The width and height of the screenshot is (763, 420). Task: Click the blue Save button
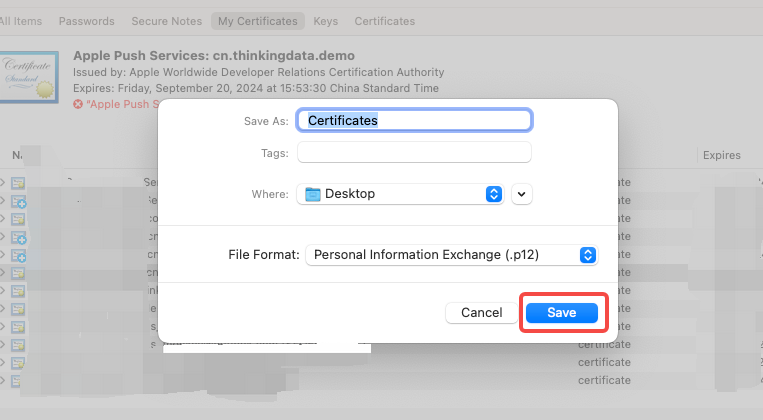[562, 312]
